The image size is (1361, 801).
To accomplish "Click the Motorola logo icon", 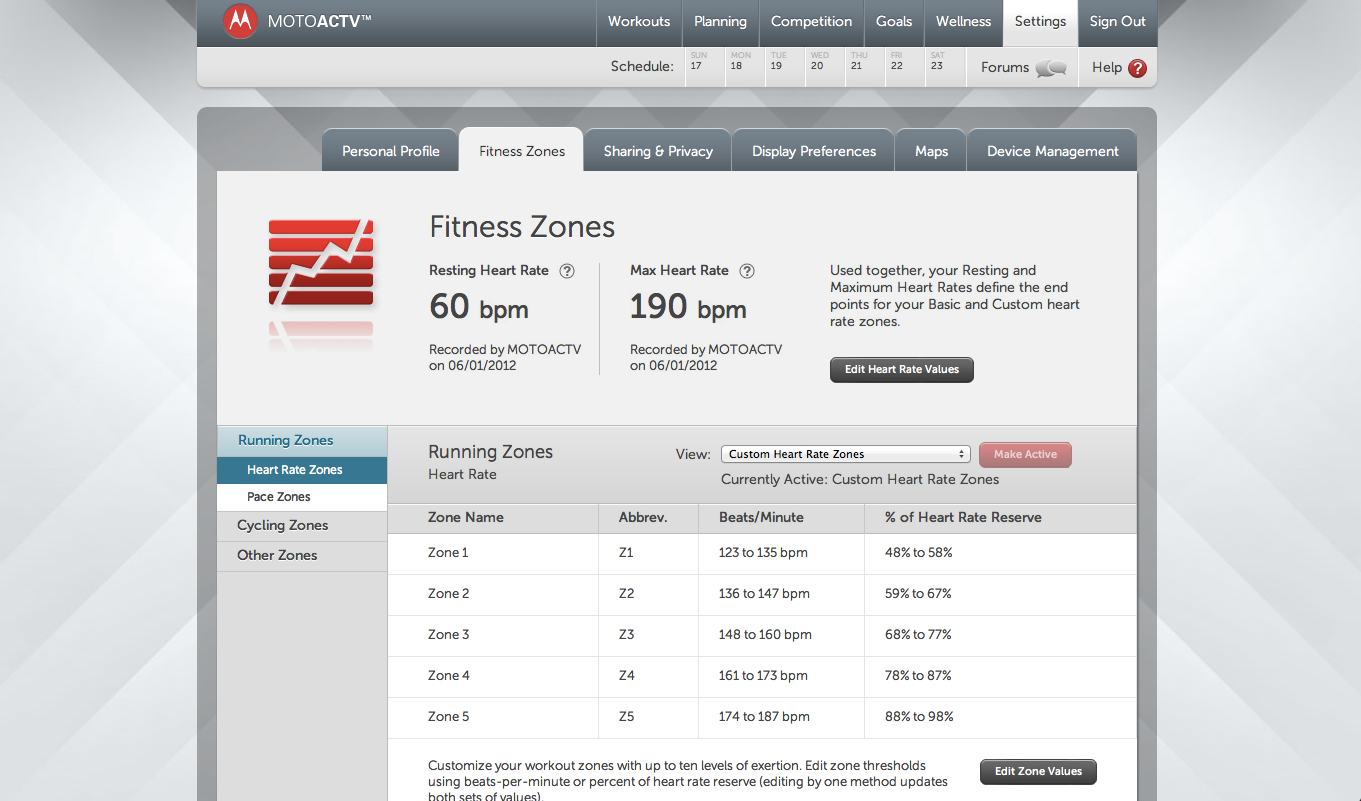I will [x=240, y=21].
